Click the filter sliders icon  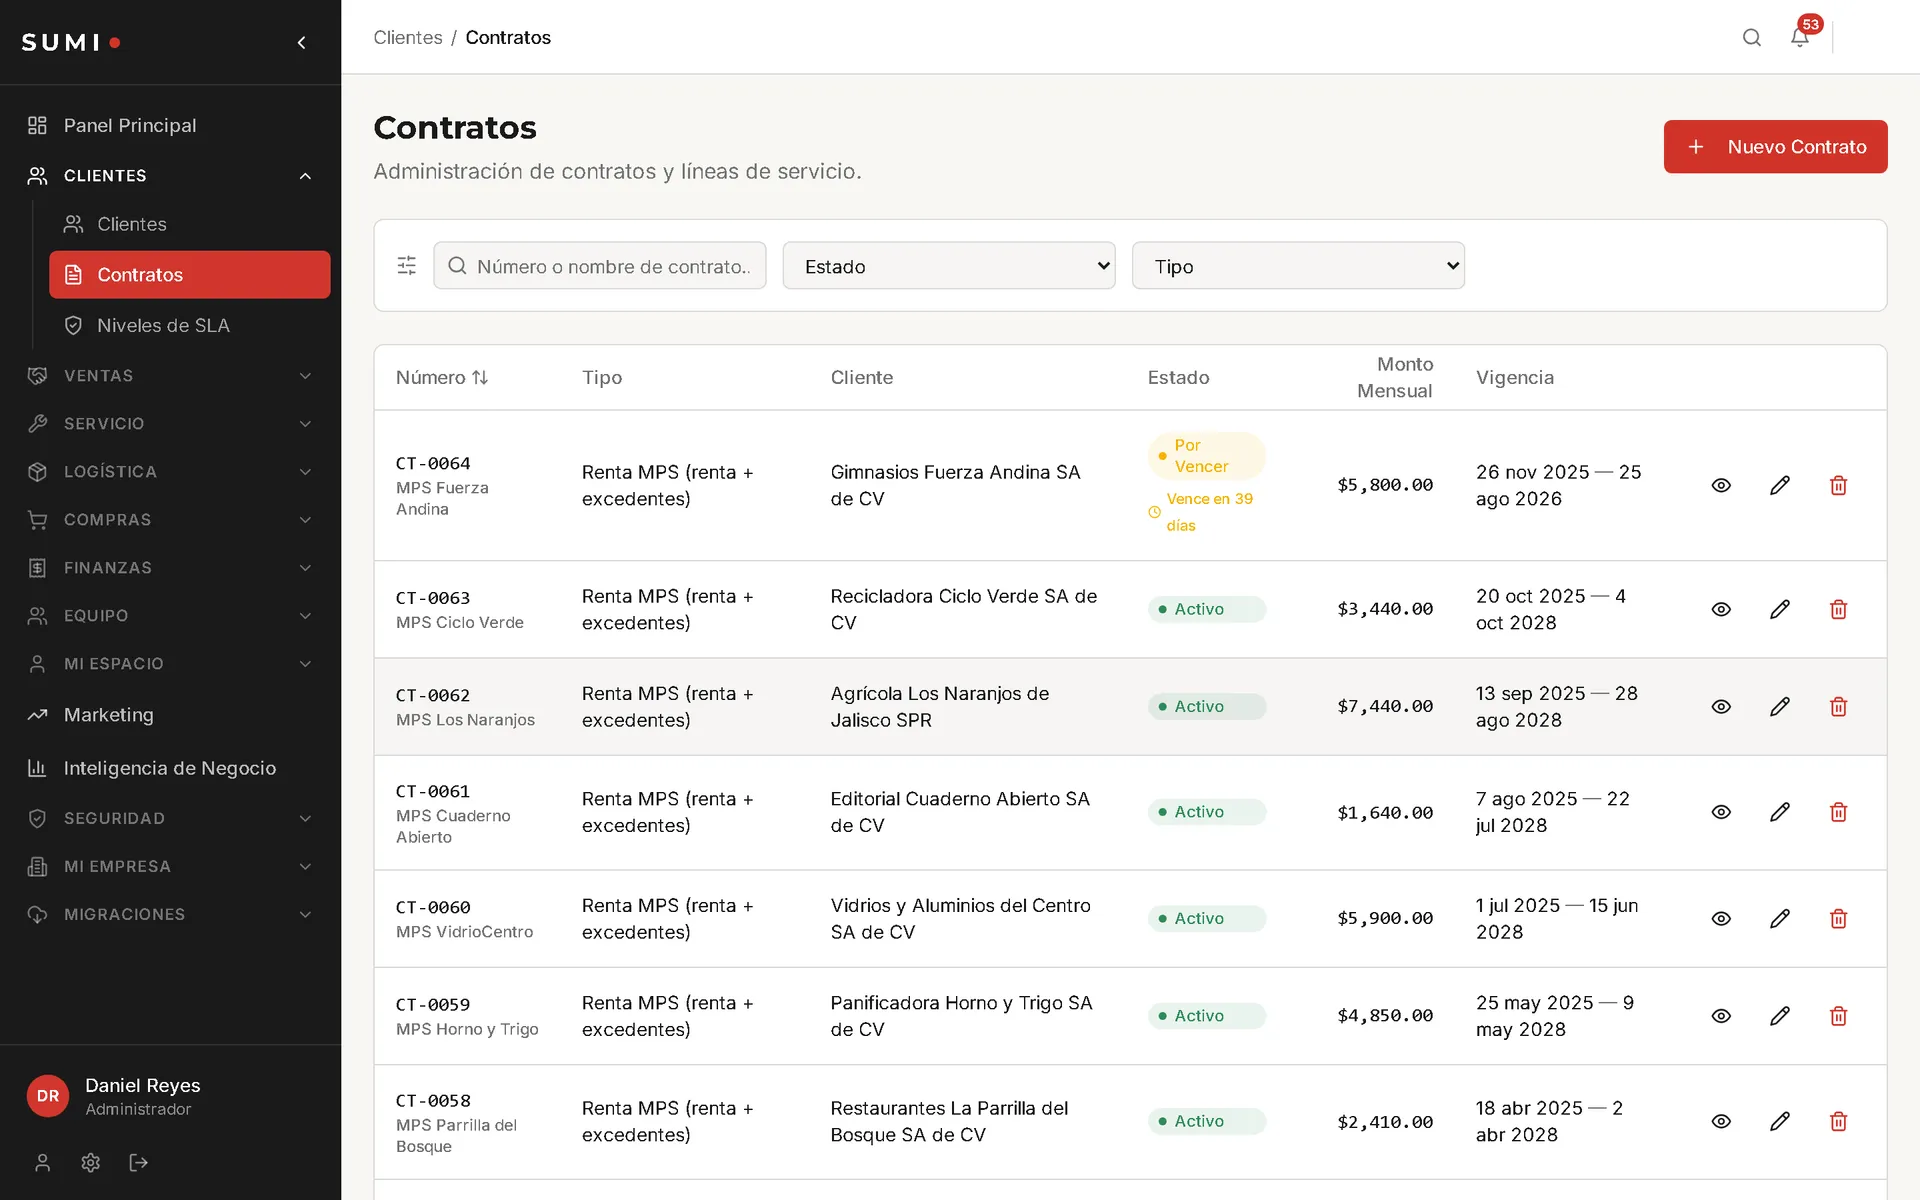(406, 266)
